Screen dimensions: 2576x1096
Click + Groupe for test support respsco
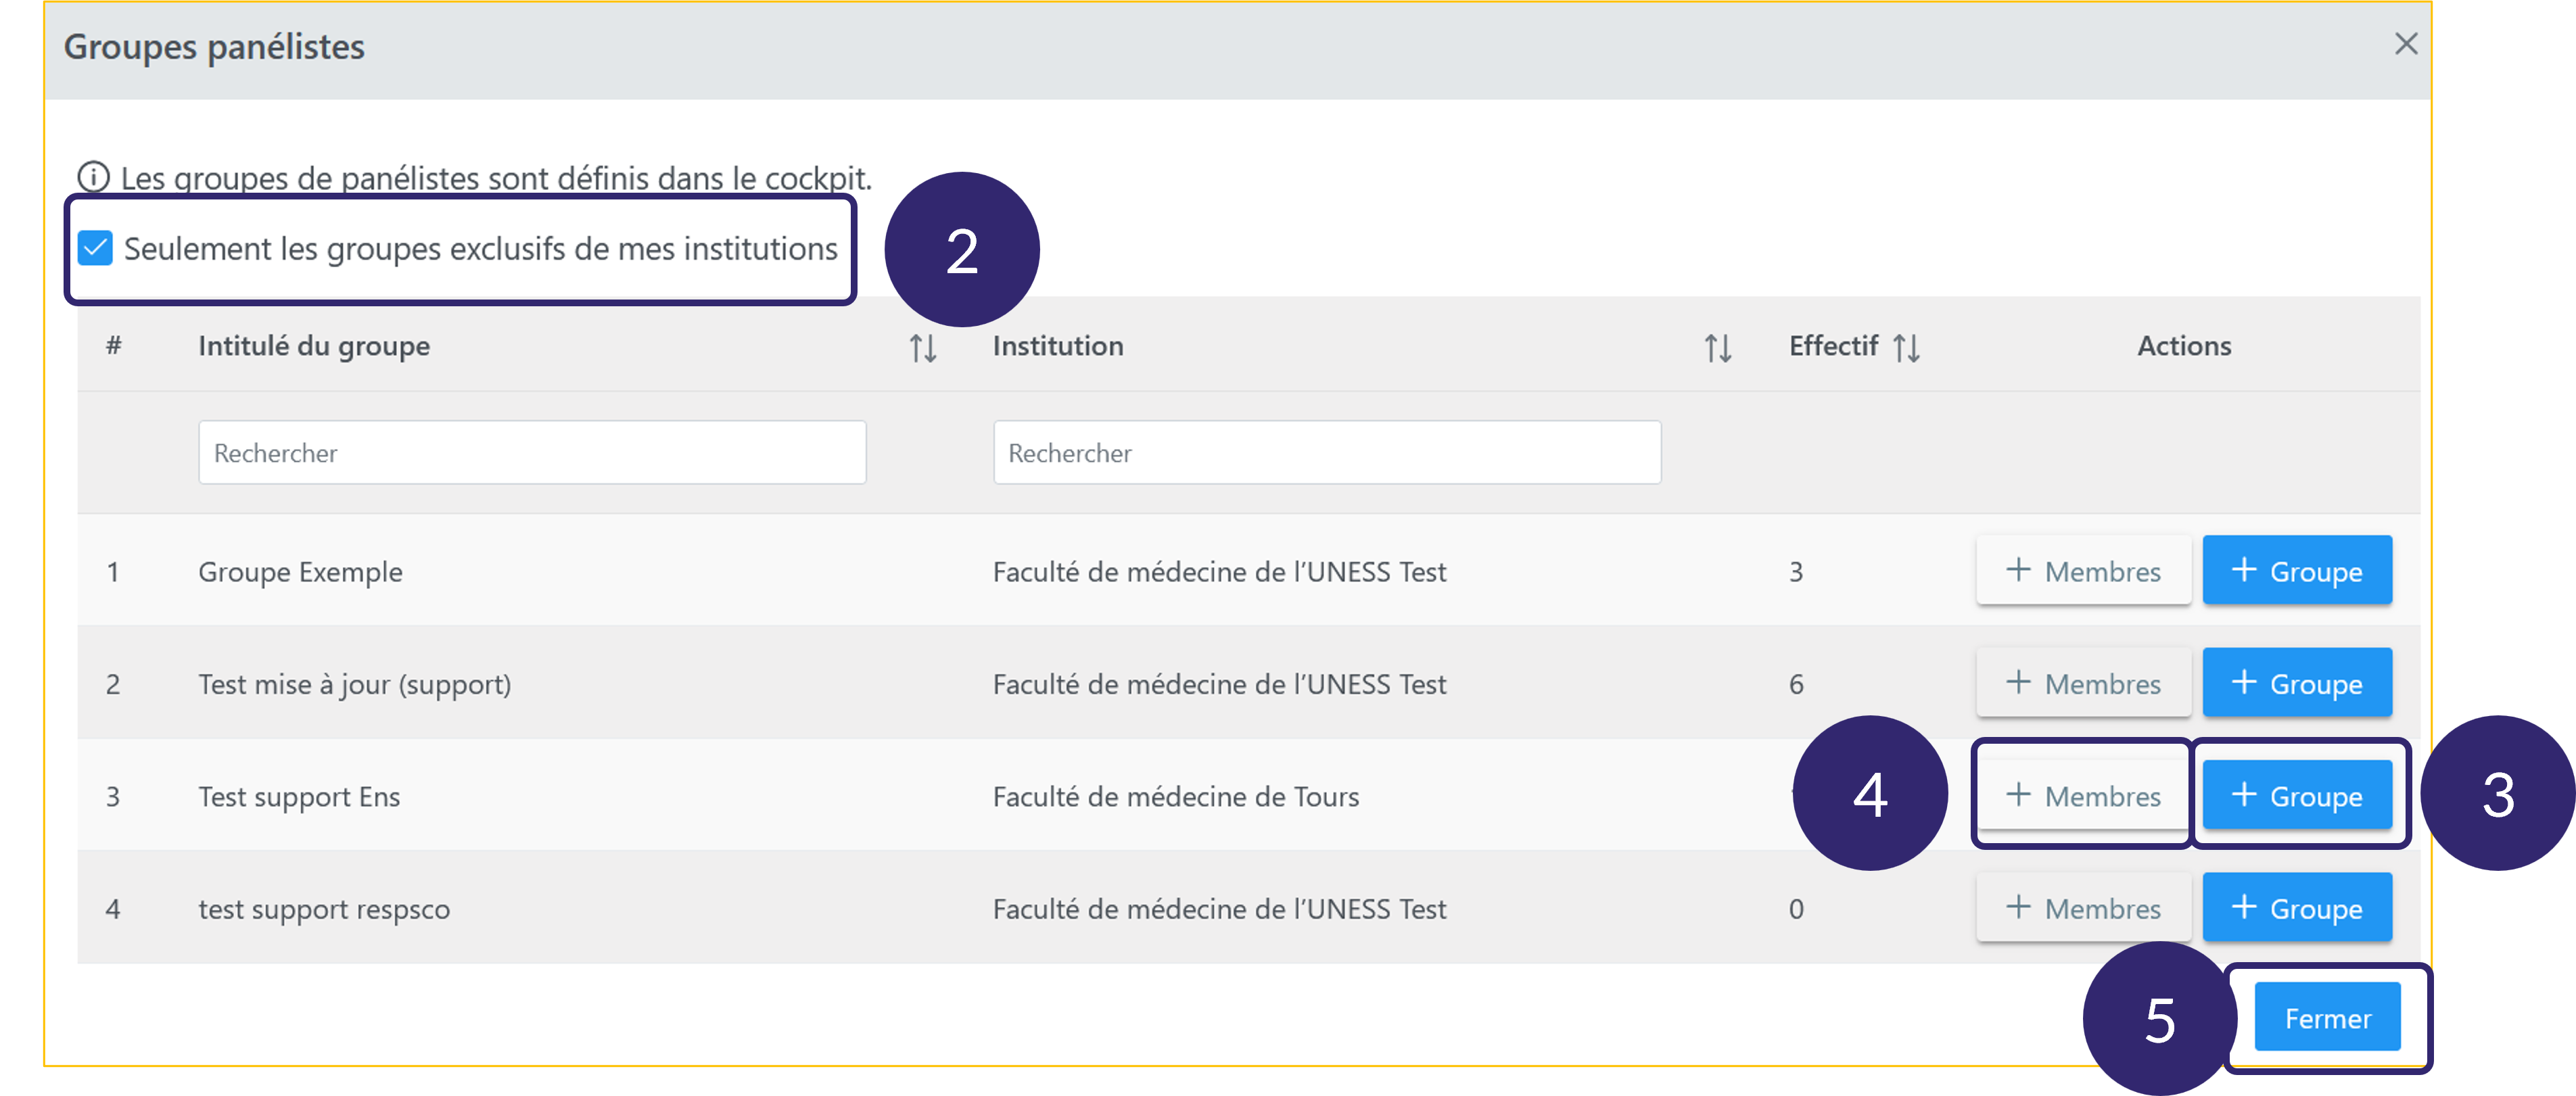[x=2296, y=908]
